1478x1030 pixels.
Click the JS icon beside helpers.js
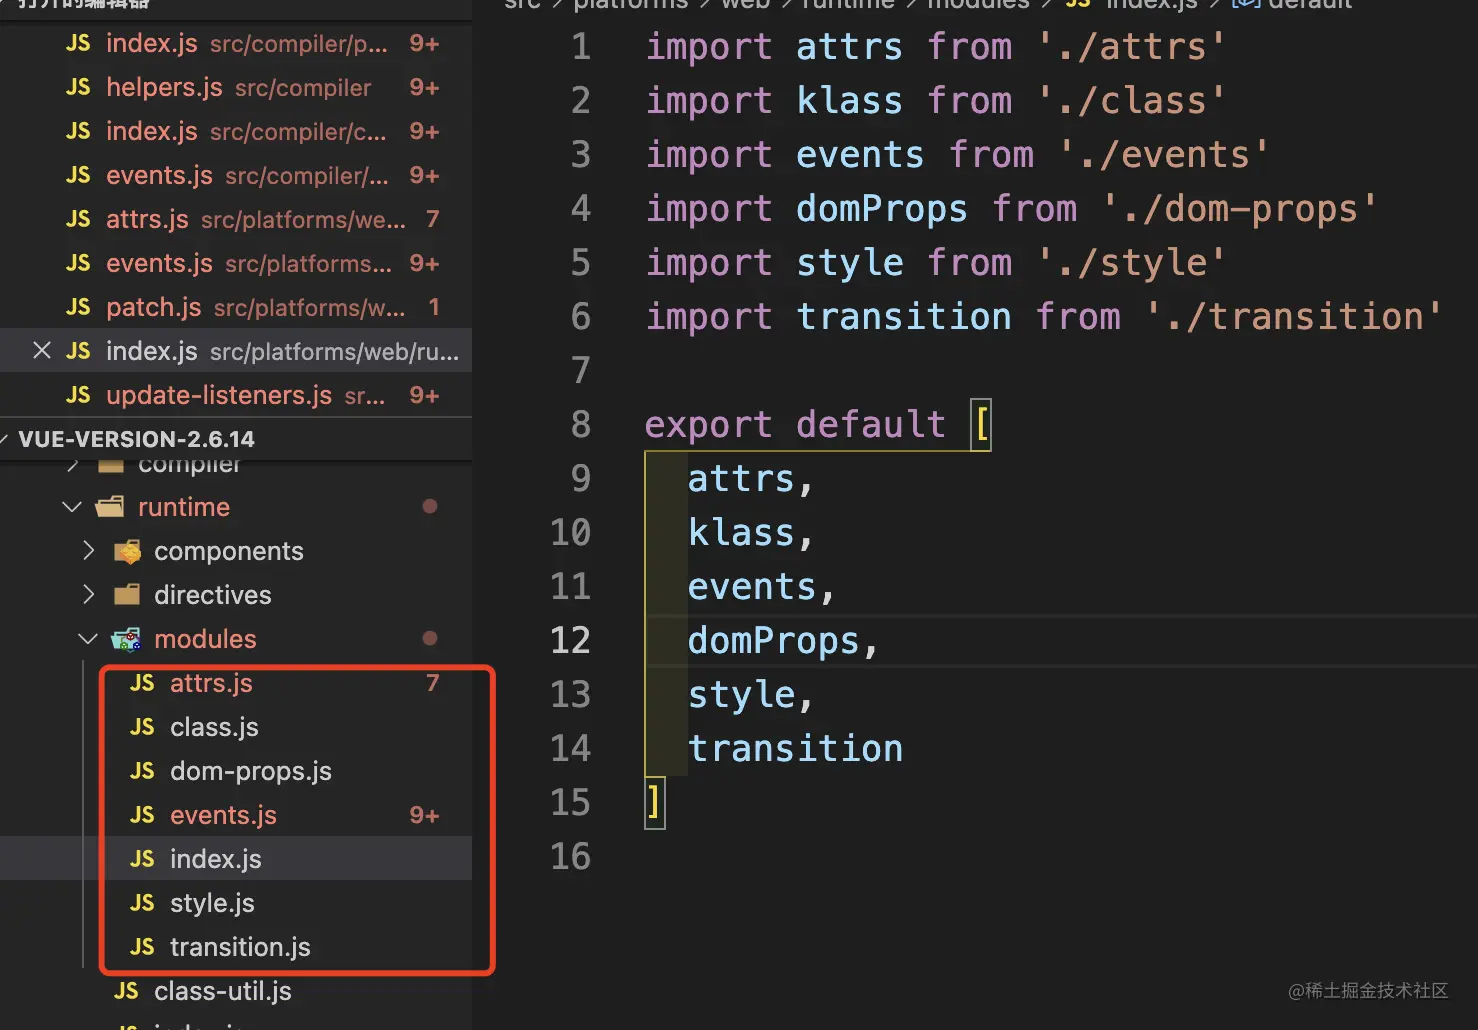click(78, 88)
